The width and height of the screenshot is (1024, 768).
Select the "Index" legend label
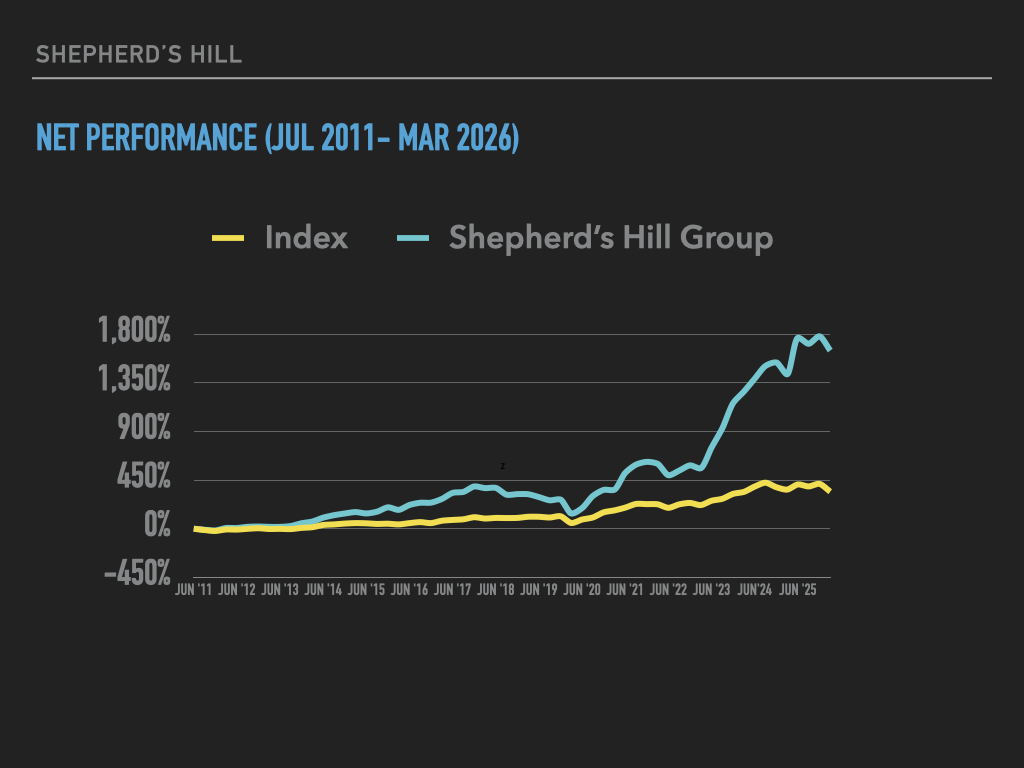click(306, 238)
